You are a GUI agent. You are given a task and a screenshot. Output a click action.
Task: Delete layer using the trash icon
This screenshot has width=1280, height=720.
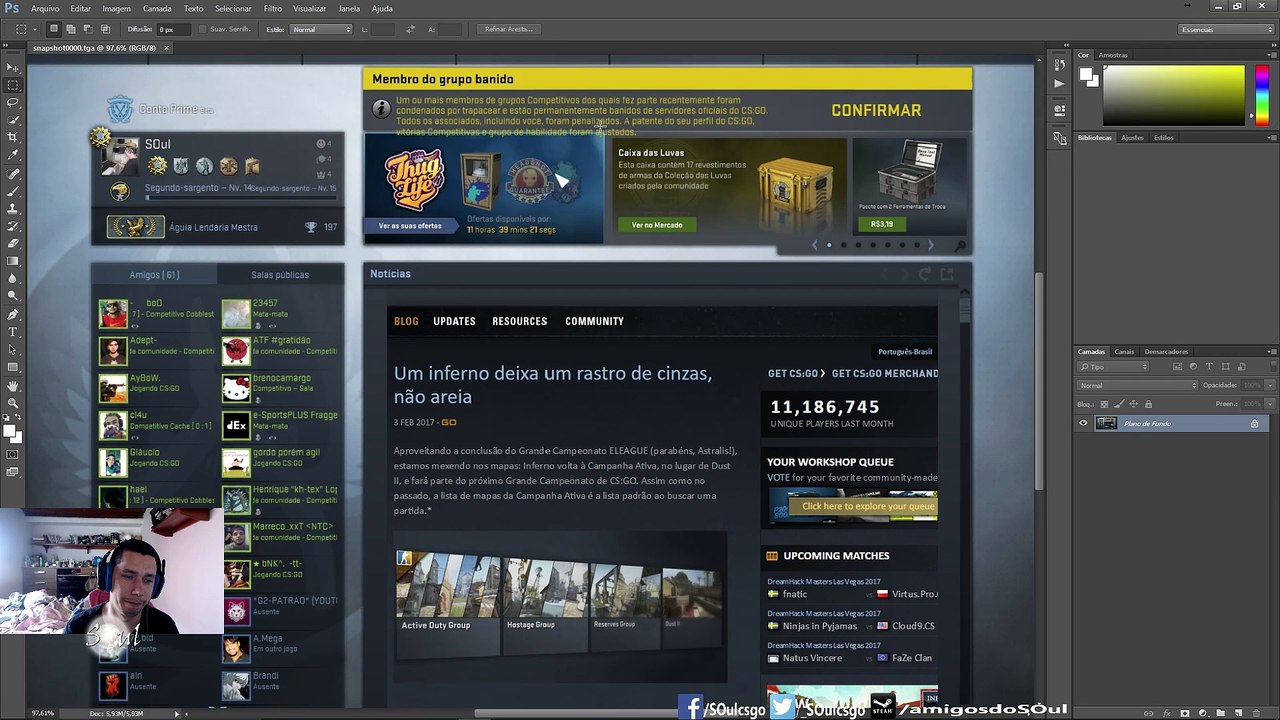tap(1258, 713)
